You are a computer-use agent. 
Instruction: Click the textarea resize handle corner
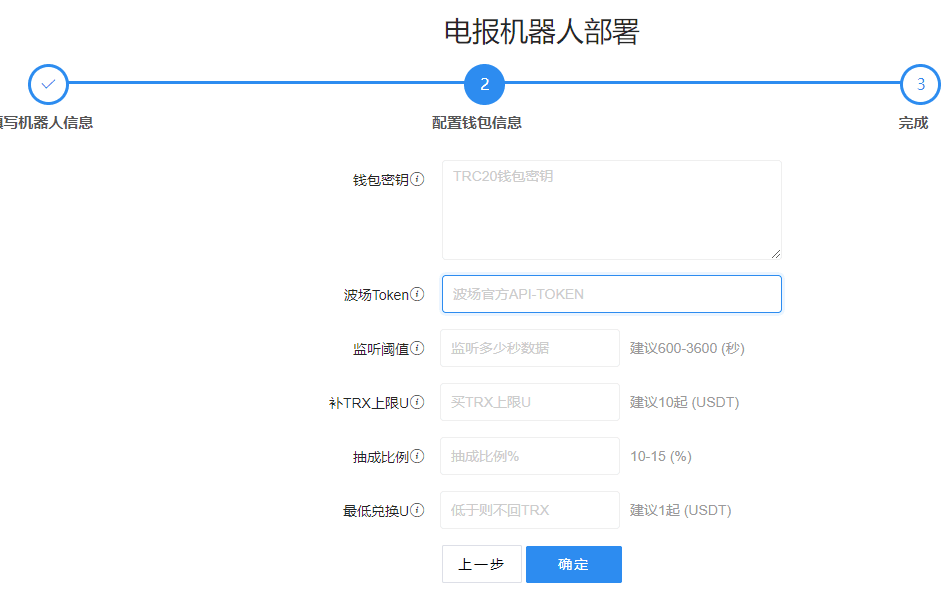point(776,254)
